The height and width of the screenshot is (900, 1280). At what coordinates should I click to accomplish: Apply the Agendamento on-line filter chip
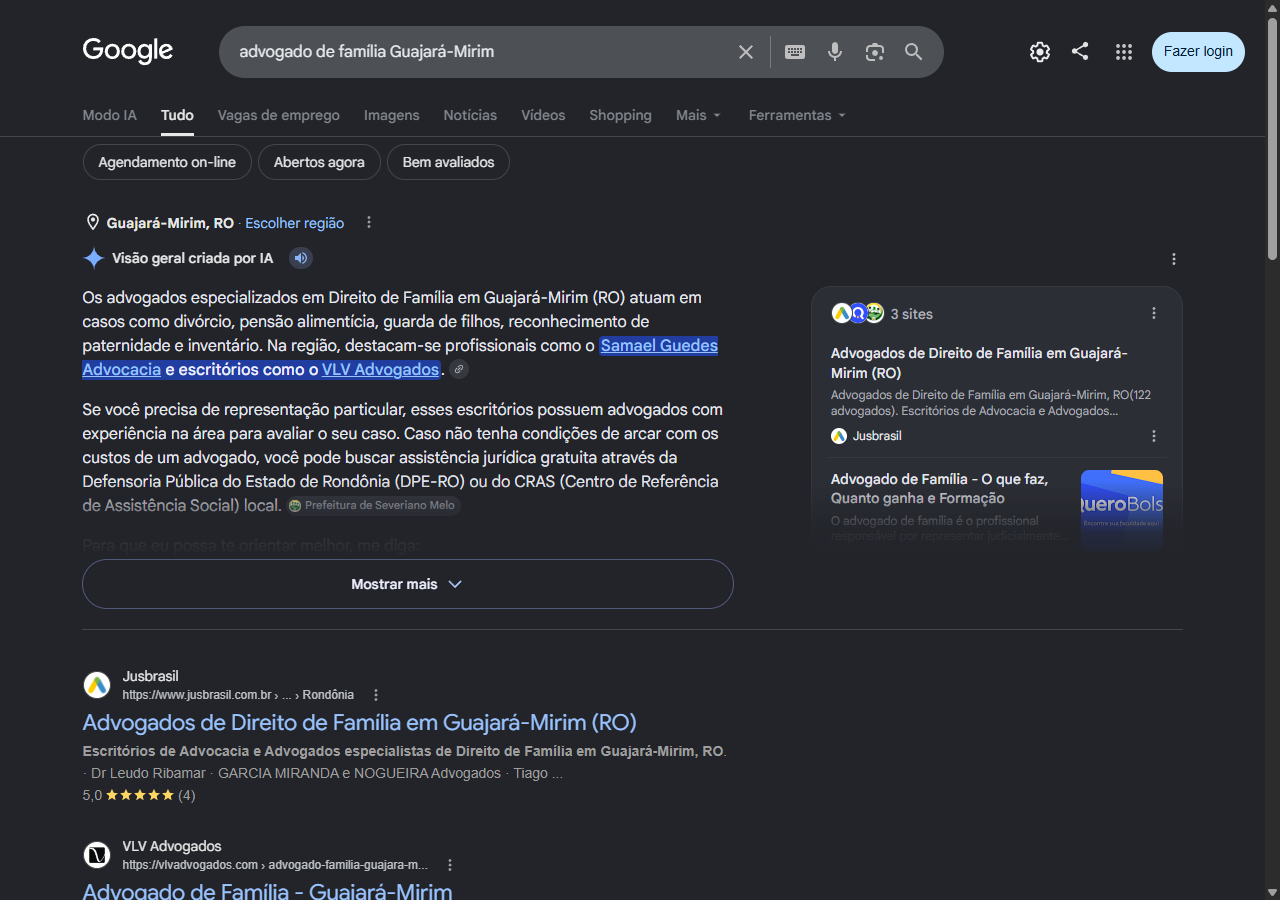pyautogui.click(x=167, y=162)
